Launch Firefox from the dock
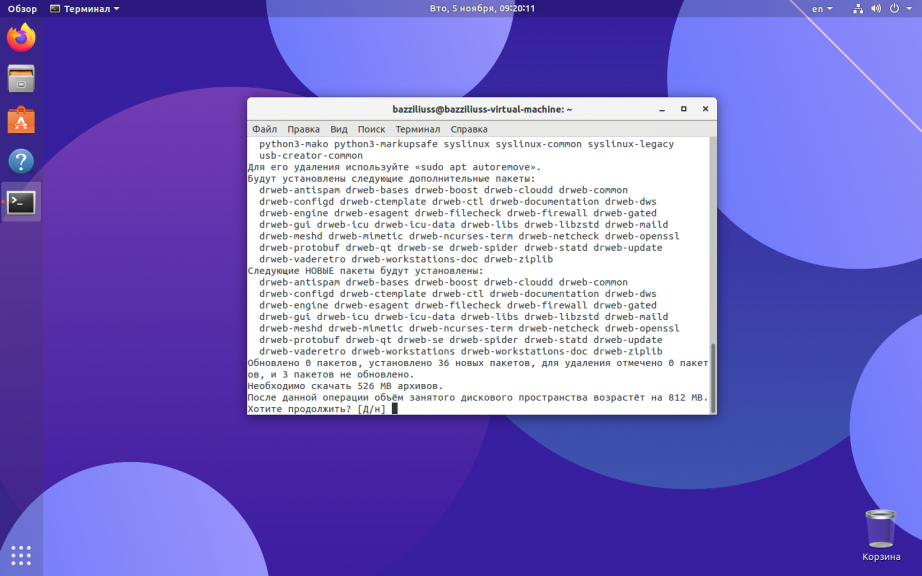Viewport: 922px width, 576px height. coord(21,38)
